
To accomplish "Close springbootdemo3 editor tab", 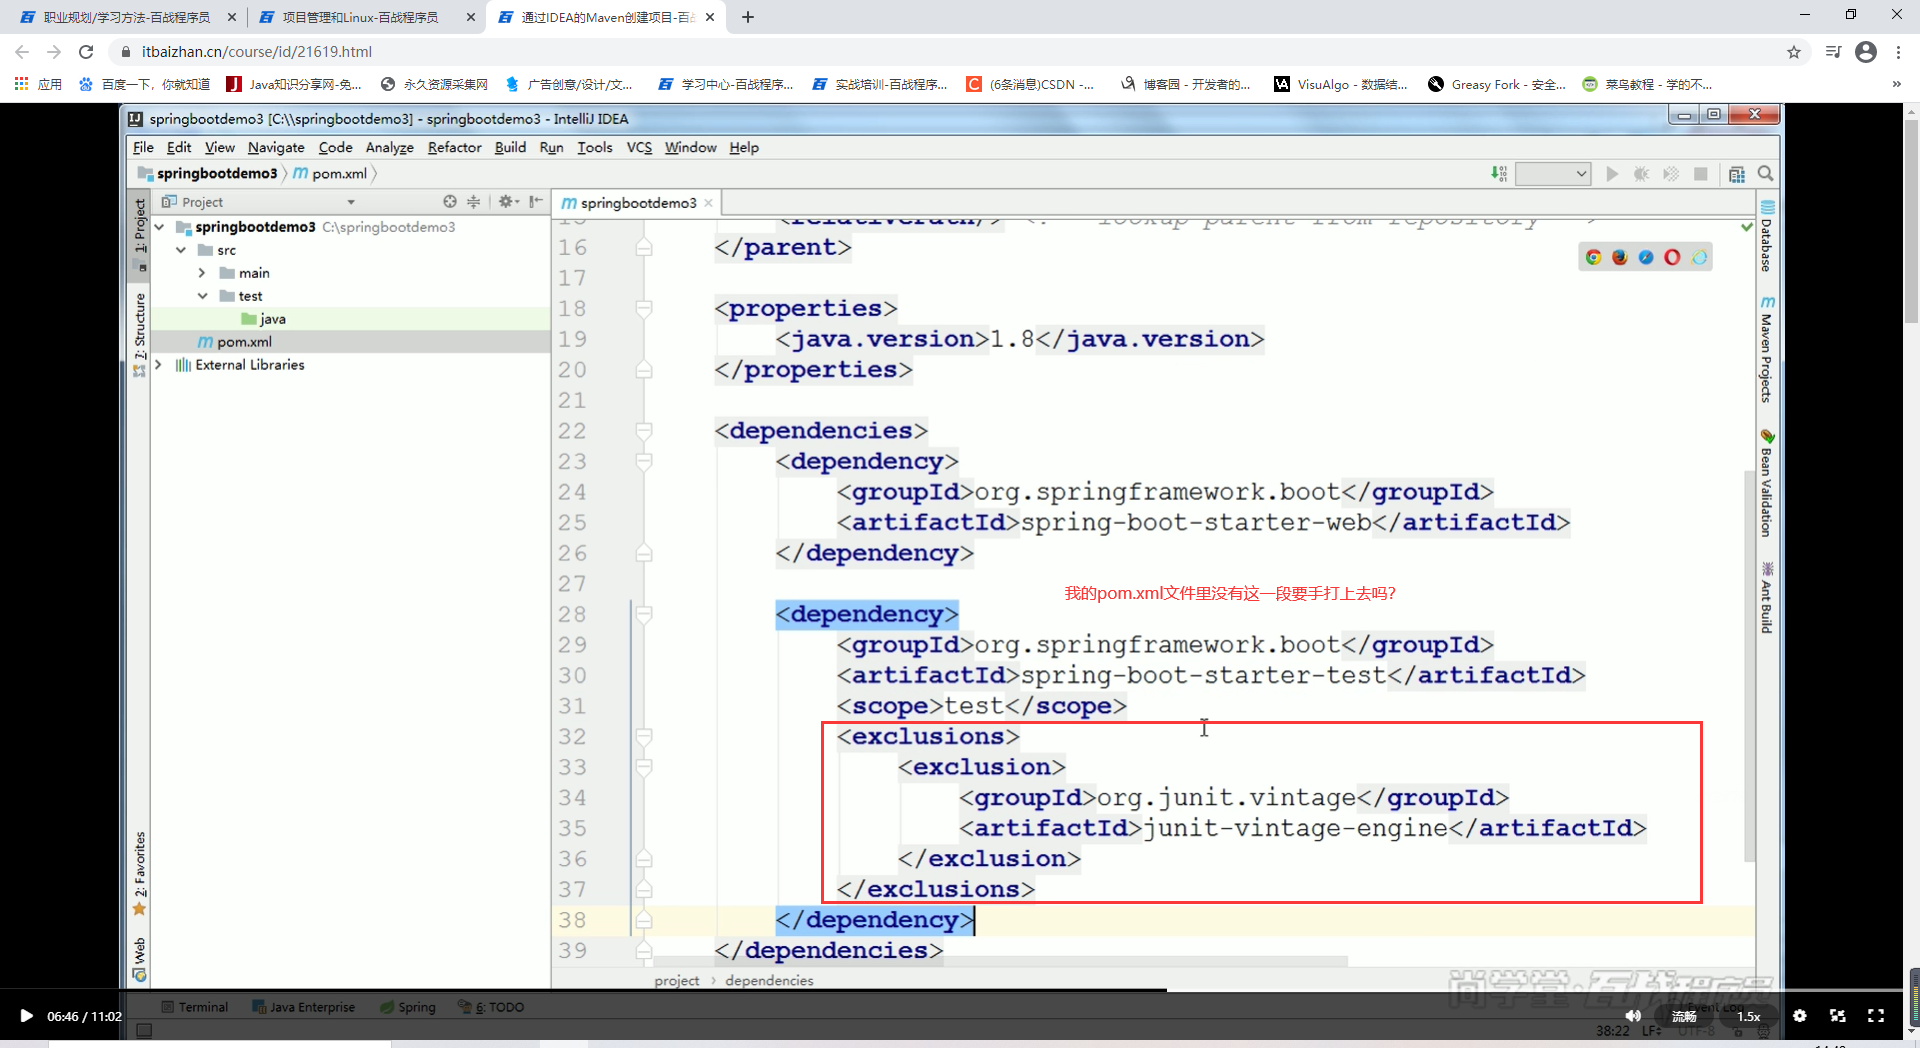I will (x=709, y=203).
